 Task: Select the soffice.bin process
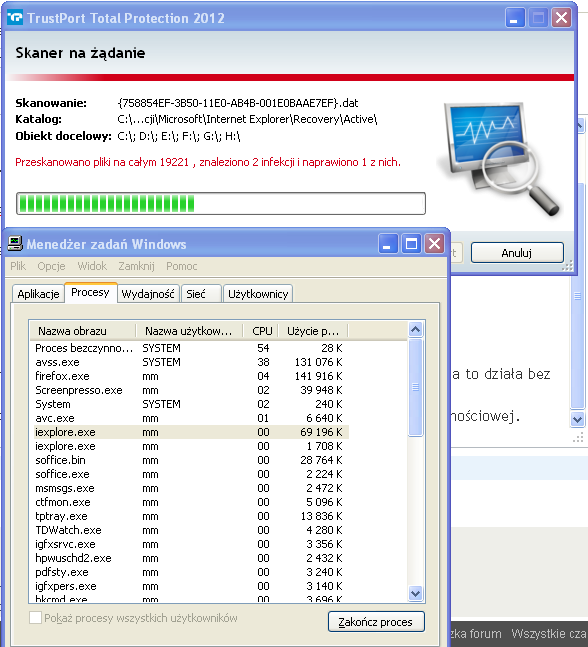(189, 460)
